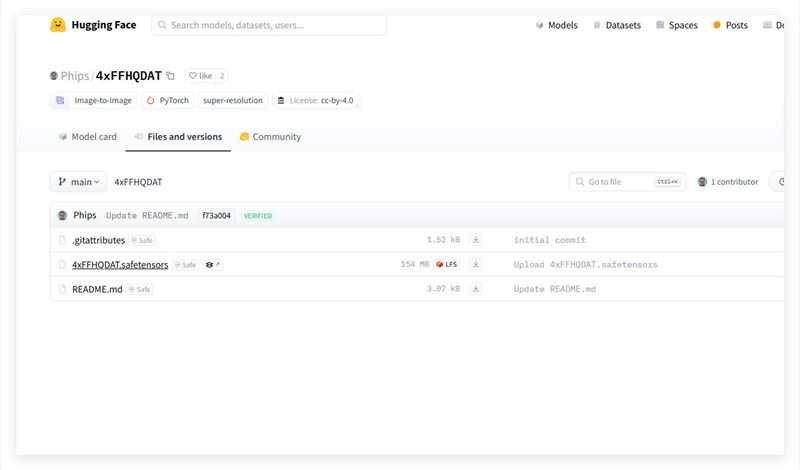Focus the Search models, datasets, users field
The width and height of the screenshot is (800, 470).
tap(268, 25)
